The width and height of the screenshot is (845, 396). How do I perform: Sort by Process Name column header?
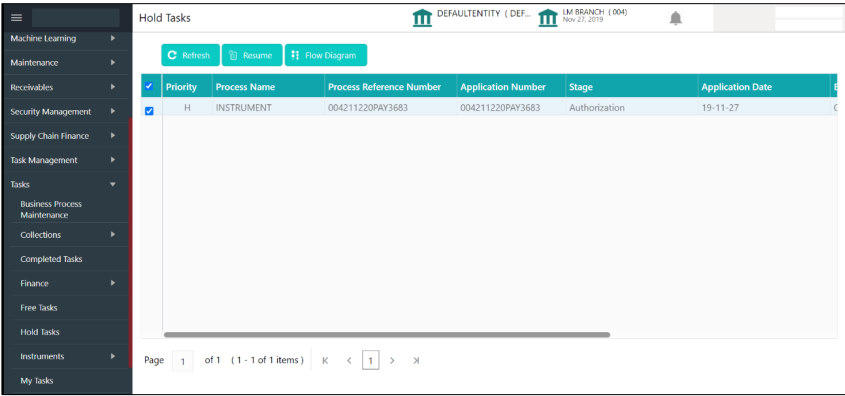pos(245,87)
